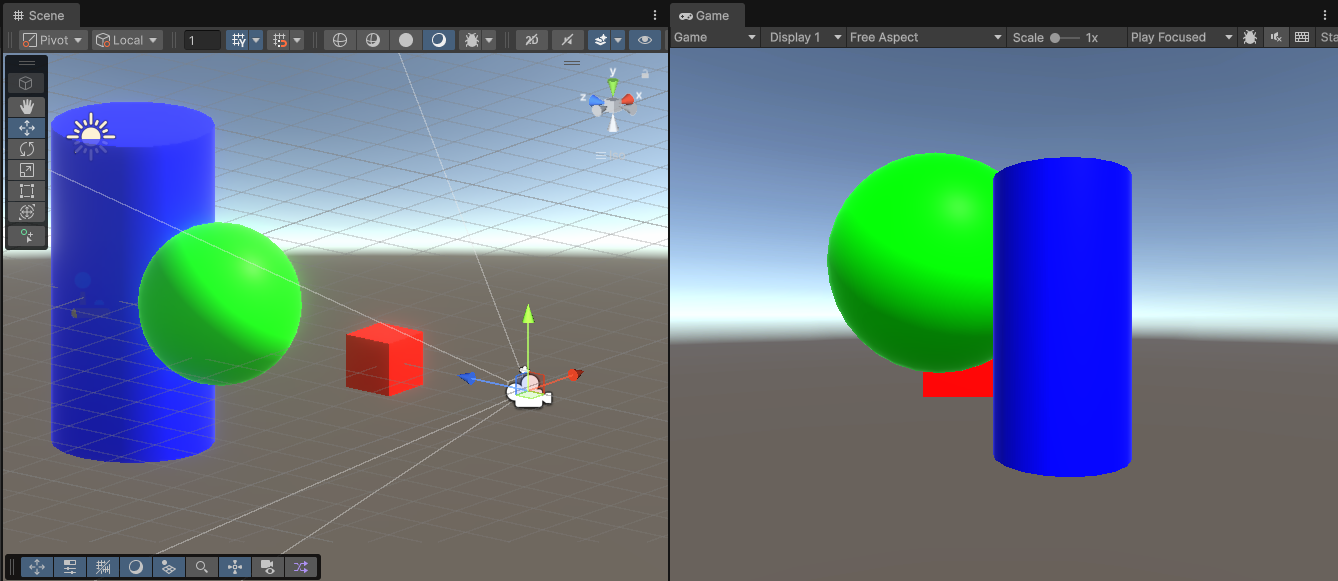Open Game panel three-dot options menu
This screenshot has width=1338, height=581.
[x=1324, y=15]
